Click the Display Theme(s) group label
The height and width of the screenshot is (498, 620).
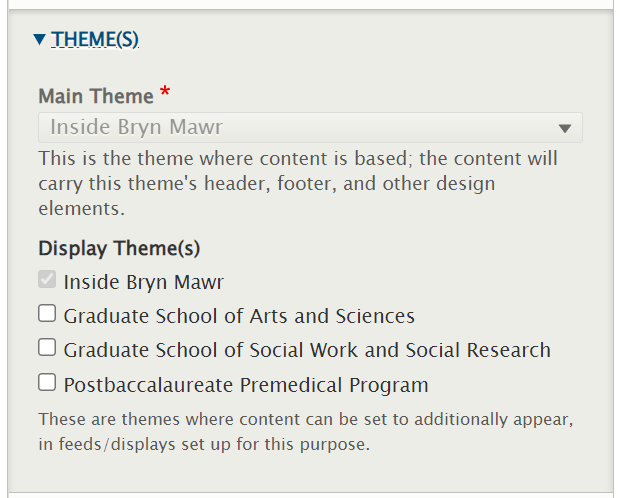coord(119,249)
